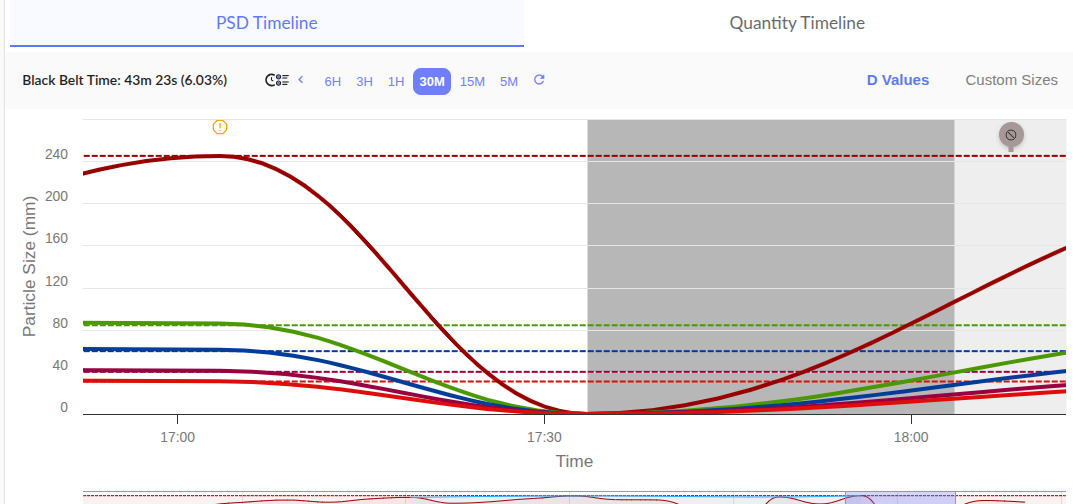
Task: Click the time legend list icon
Action: click(276, 80)
